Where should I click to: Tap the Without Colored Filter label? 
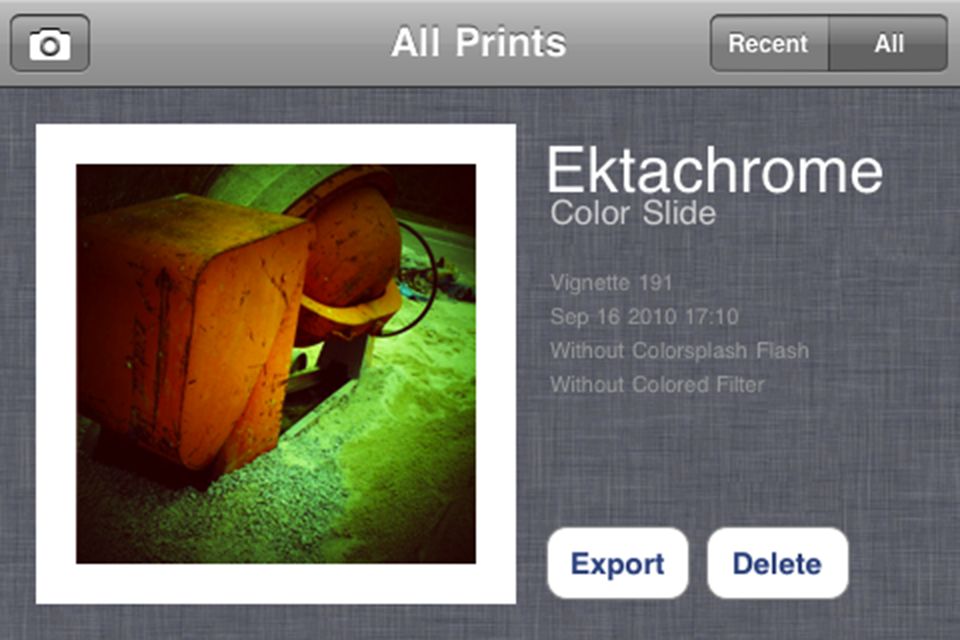click(657, 385)
